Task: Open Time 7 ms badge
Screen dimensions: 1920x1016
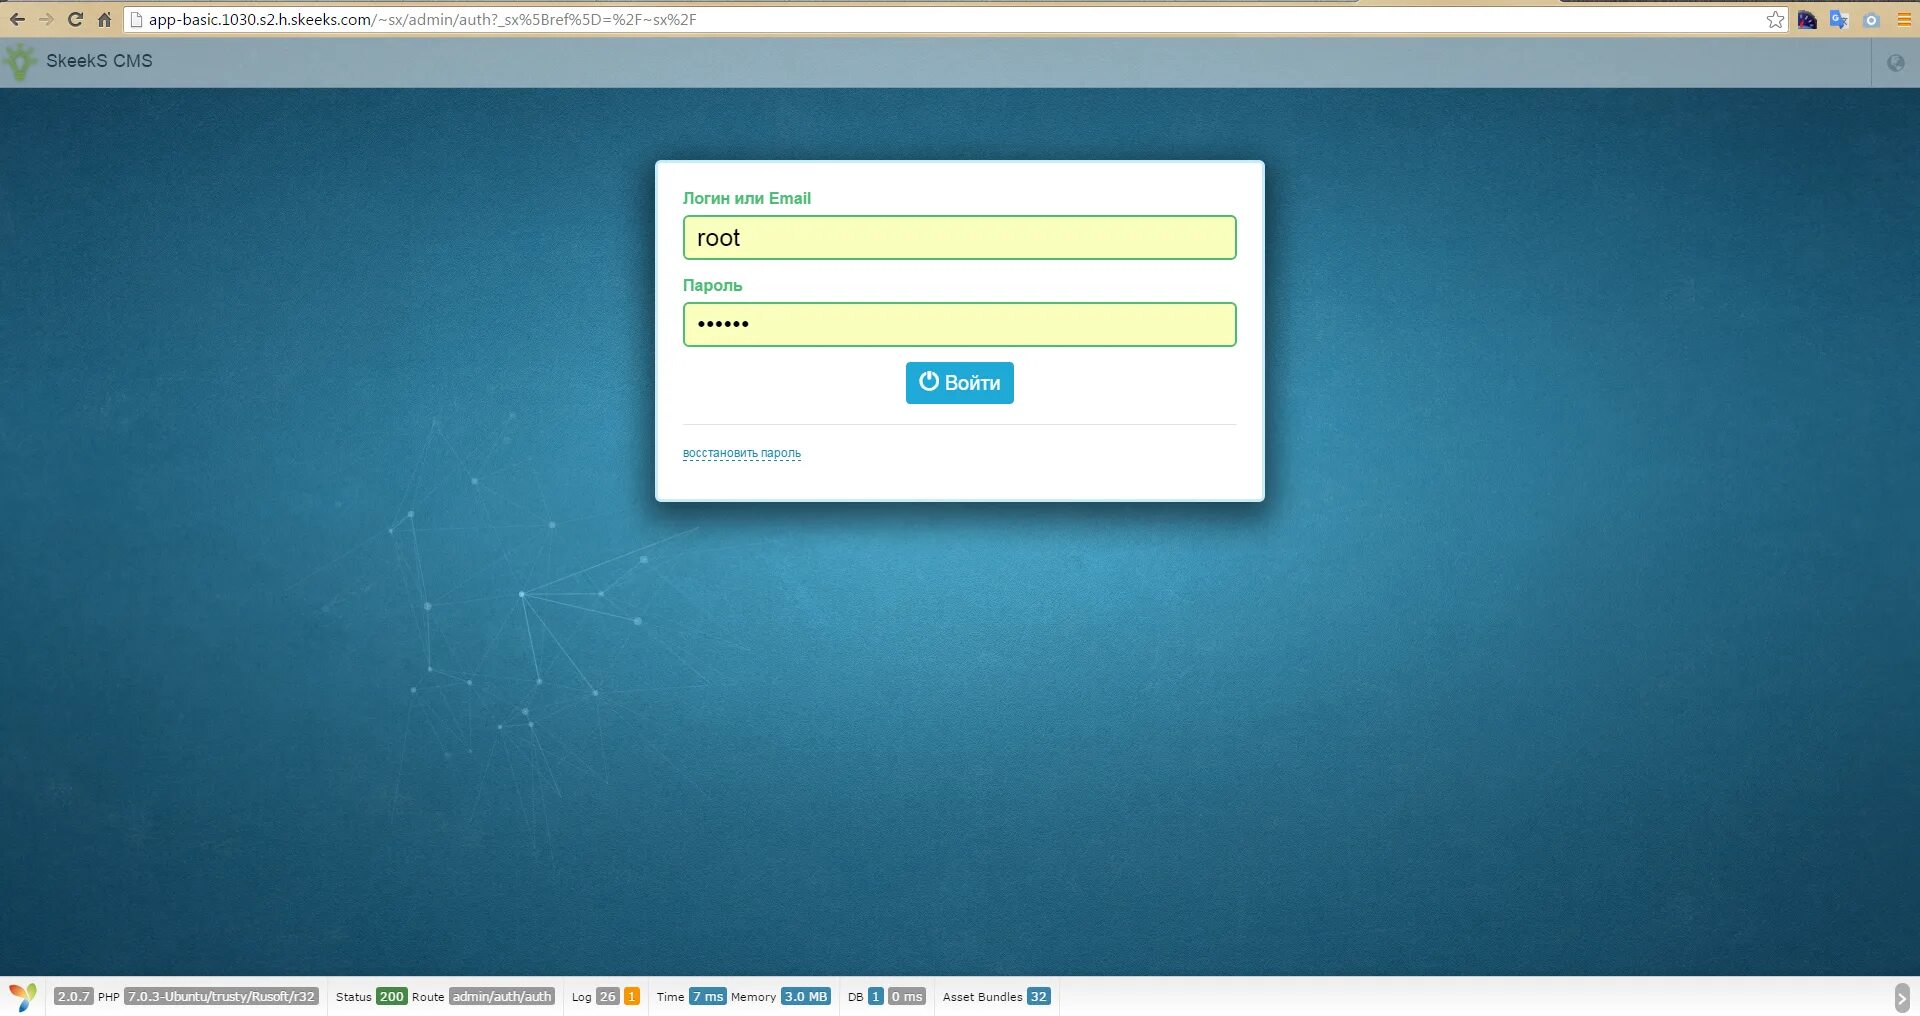Action: pos(707,996)
